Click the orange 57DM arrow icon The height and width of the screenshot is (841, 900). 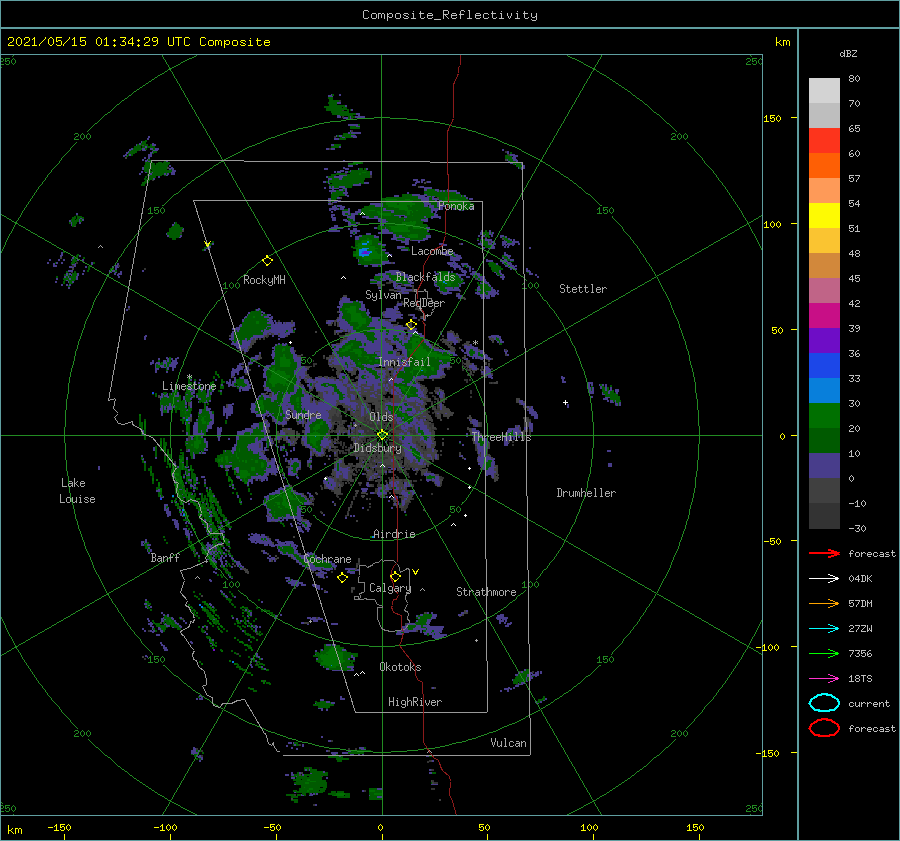[824, 603]
